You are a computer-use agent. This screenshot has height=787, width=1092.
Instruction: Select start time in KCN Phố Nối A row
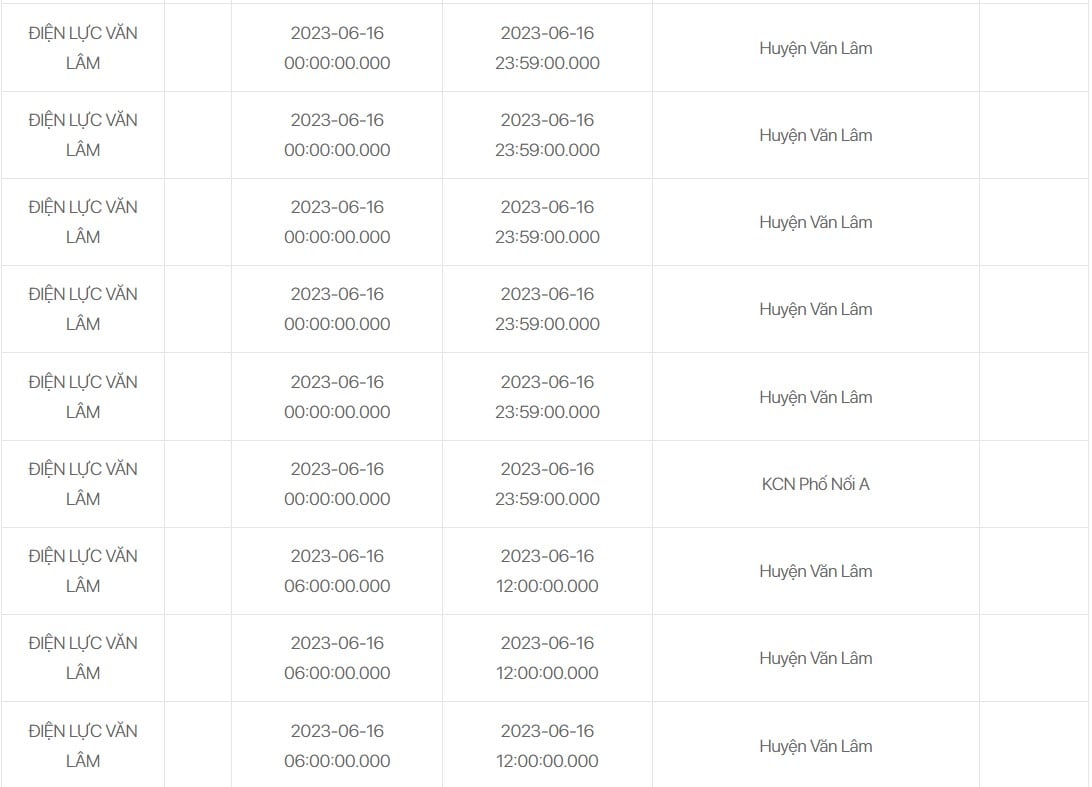tap(337, 484)
